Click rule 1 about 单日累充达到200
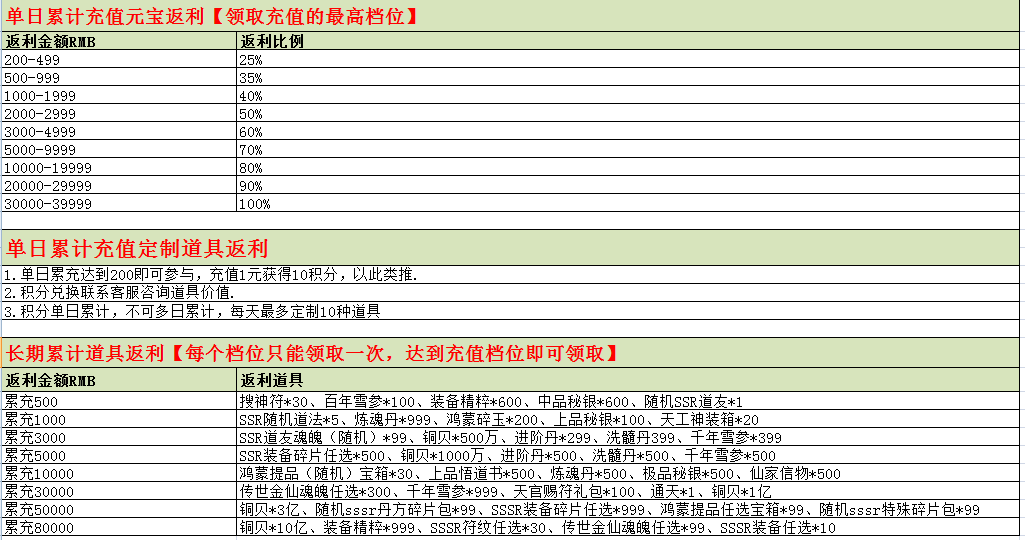This screenshot has height=540, width=1025. point(510,275)
